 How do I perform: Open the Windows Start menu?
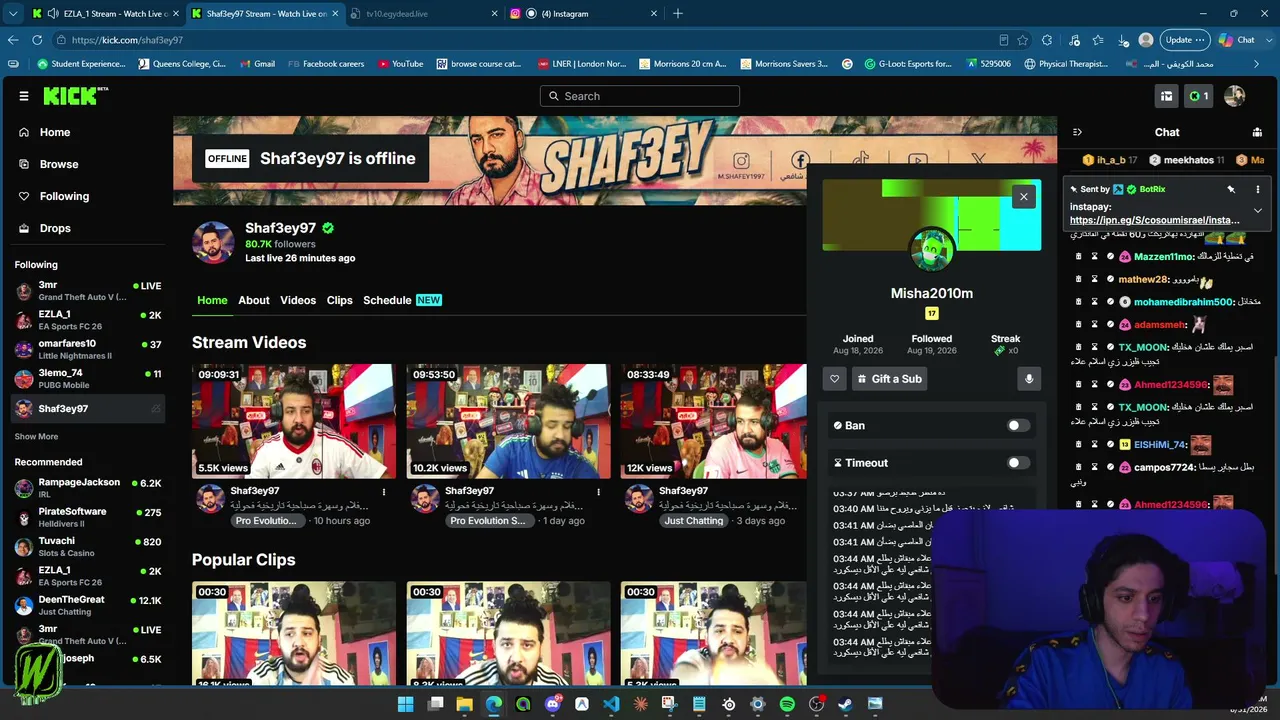pyautogui.click(x=406, y=704)
